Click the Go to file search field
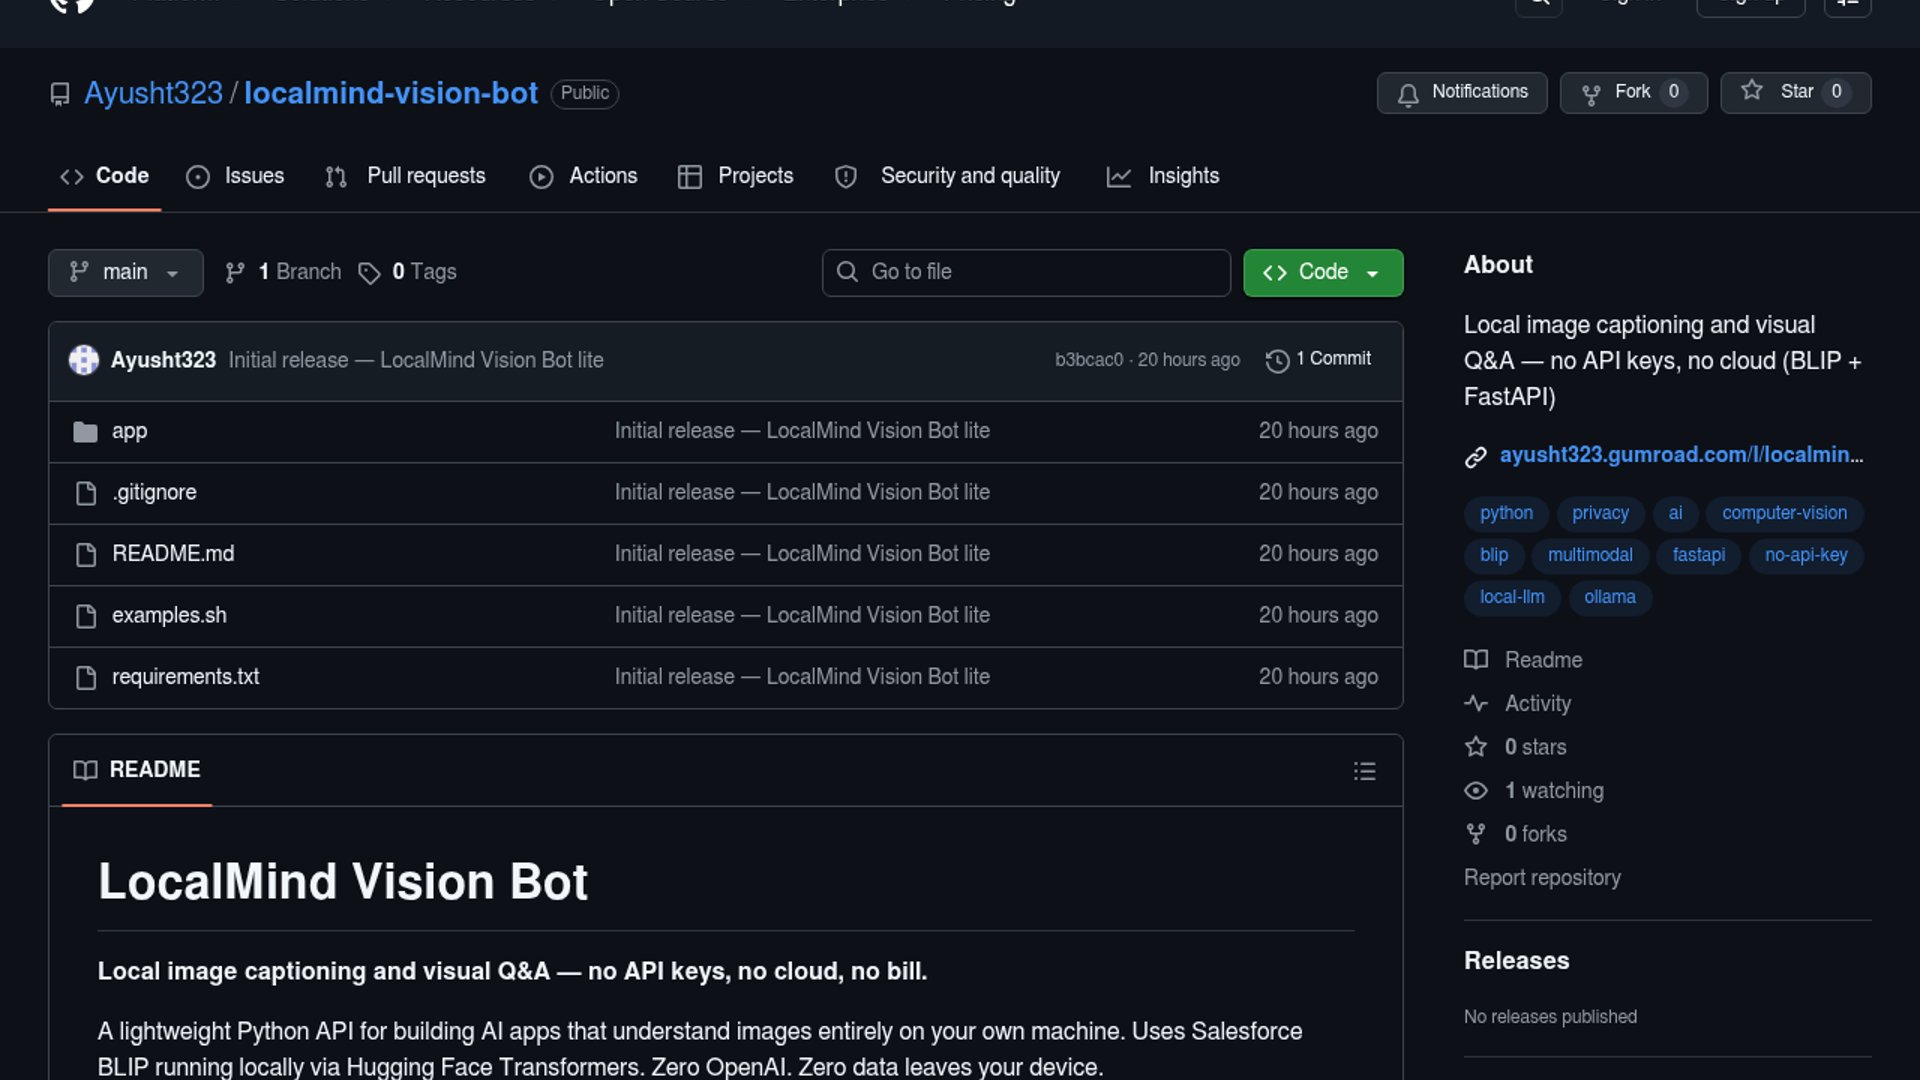This screenshot has height=1080, width=1920. (x=1026, y=272)
